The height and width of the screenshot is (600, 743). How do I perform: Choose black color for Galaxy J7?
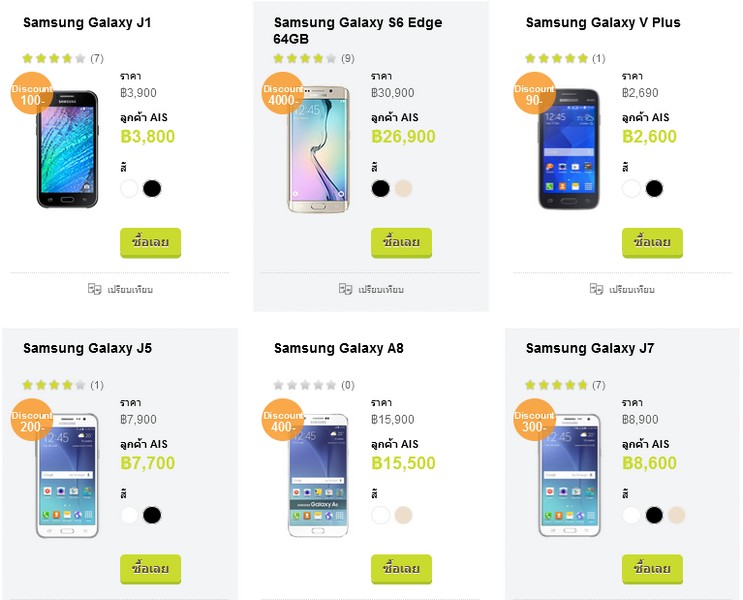[x=654, y=515]
